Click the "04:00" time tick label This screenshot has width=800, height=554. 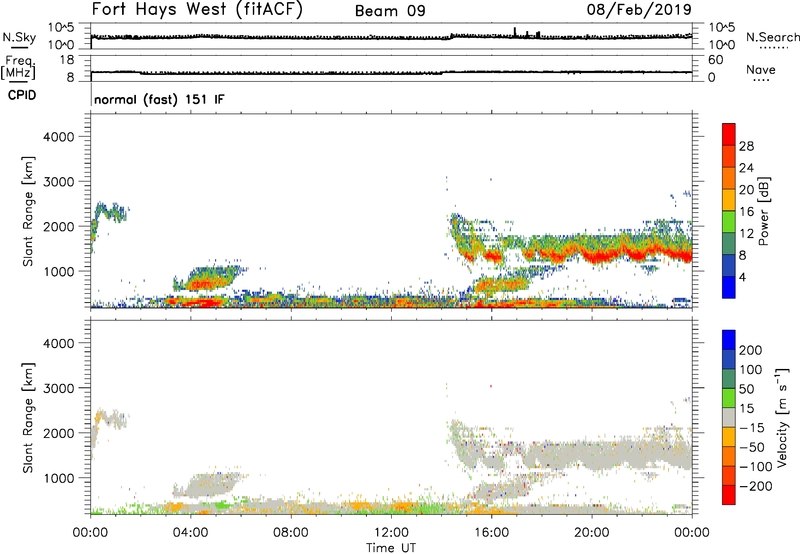coord(190,533)
